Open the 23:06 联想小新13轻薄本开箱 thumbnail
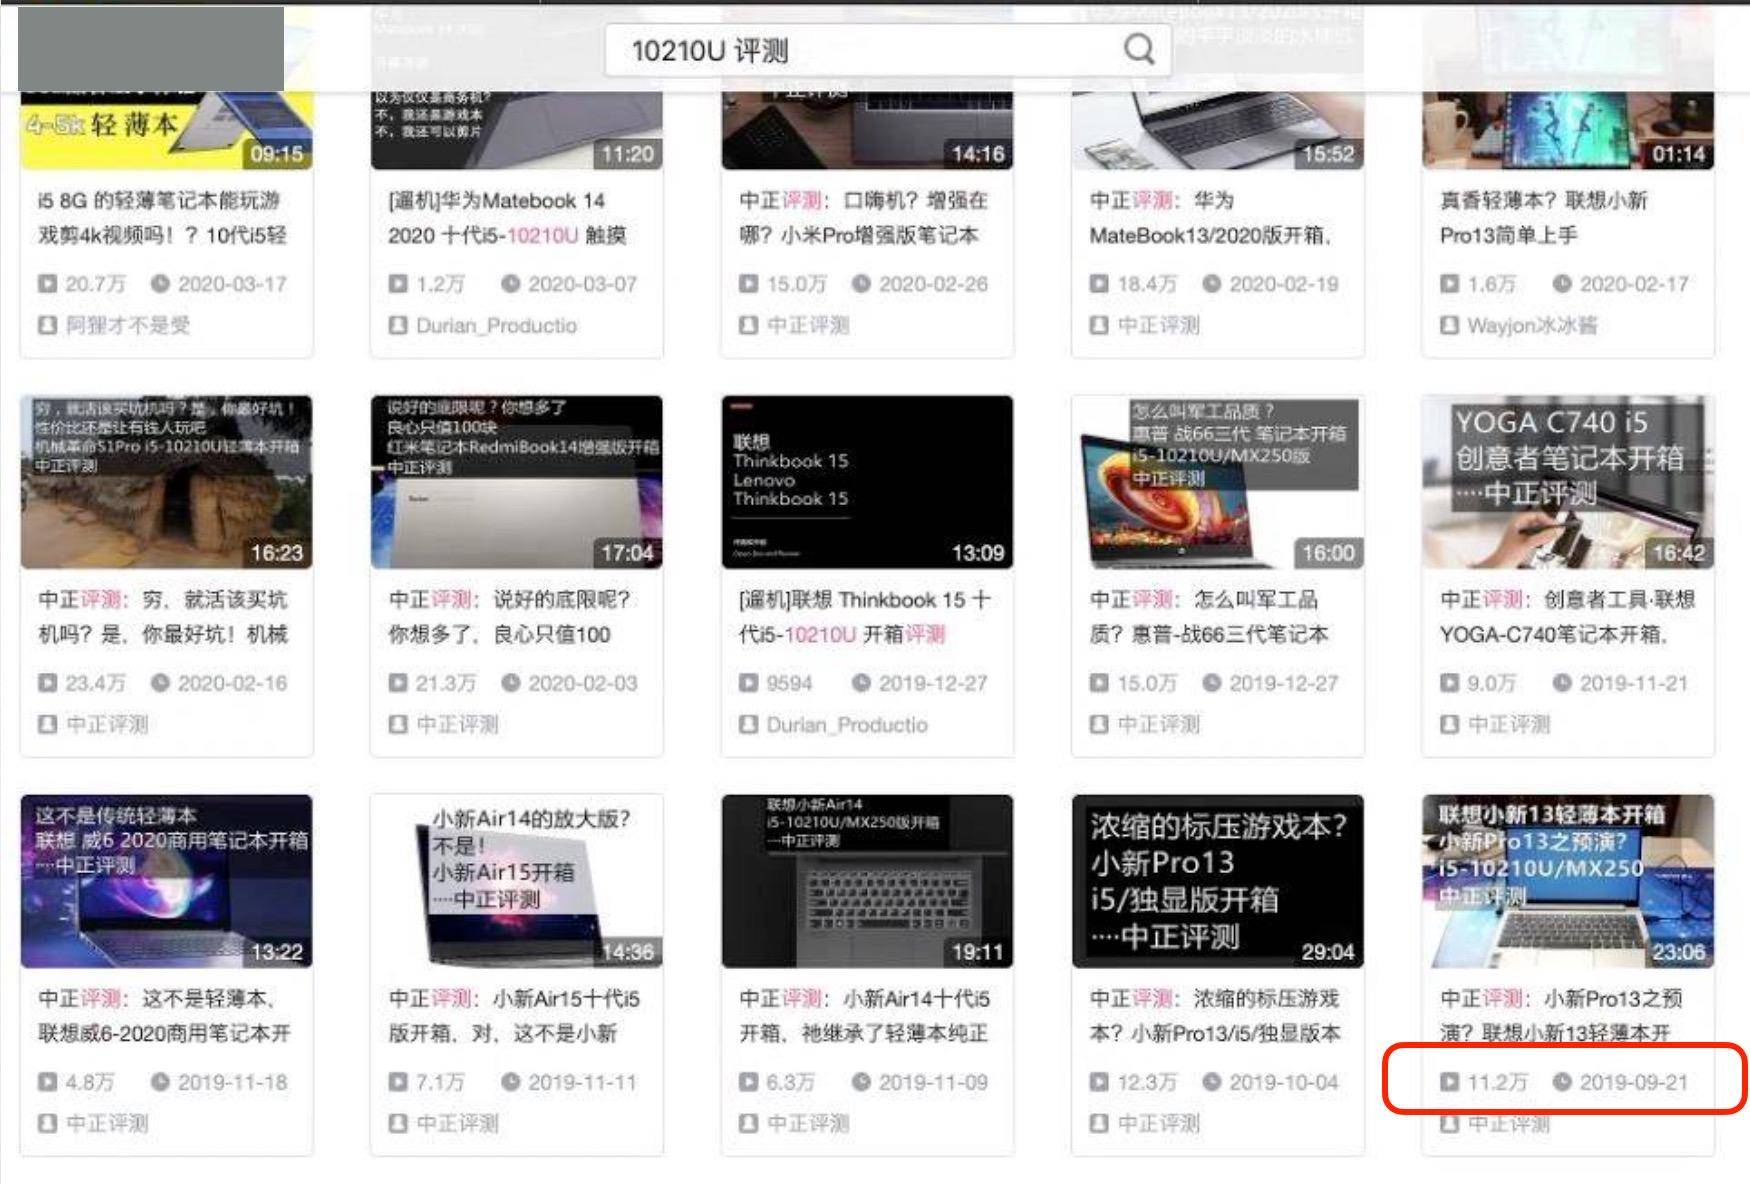 point(1568,881)
